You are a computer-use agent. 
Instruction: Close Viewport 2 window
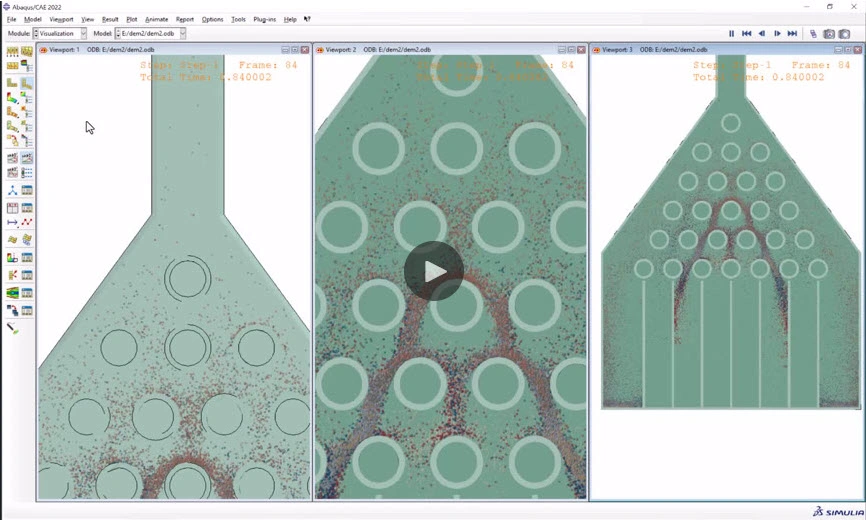point(581,50)
